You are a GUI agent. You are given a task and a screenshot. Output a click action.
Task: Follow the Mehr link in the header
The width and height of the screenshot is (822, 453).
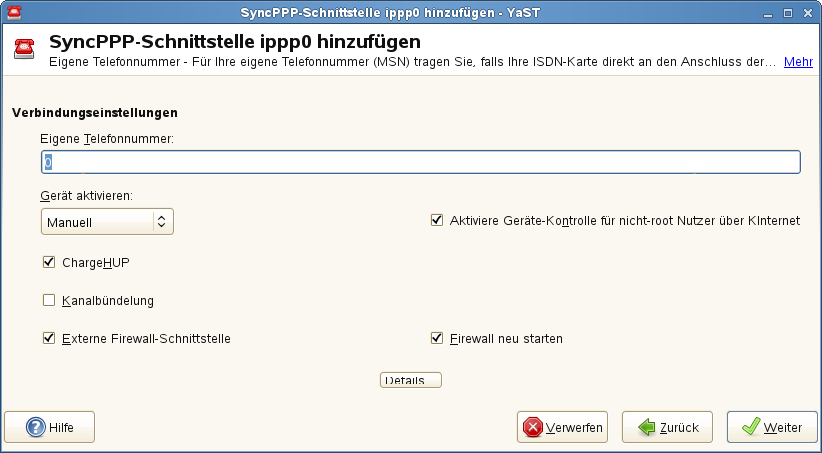(x=798, y=62)
